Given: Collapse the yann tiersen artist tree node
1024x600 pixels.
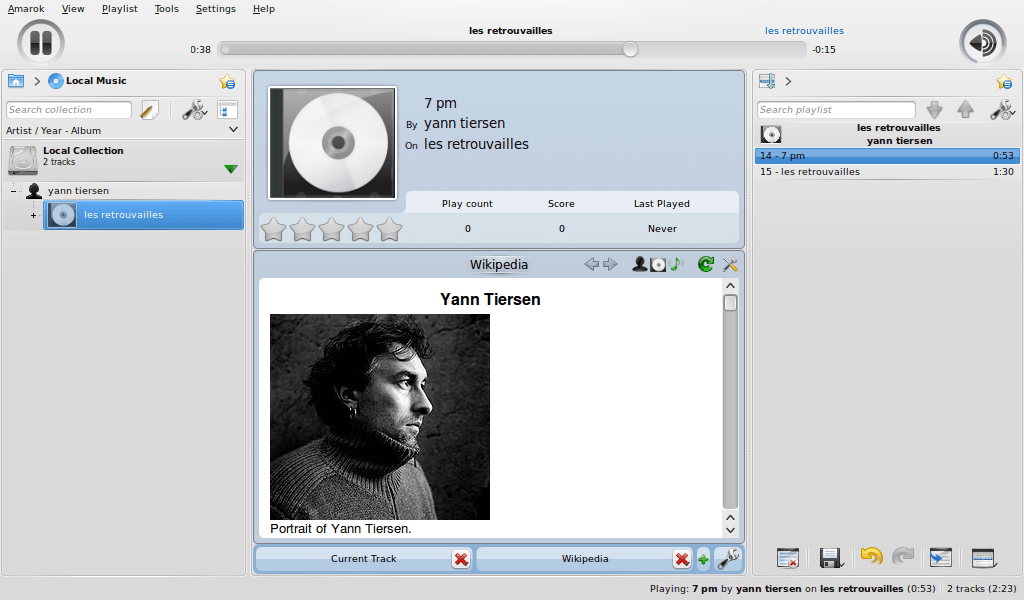Looking at the screenshot, I should tap(14, 190).
